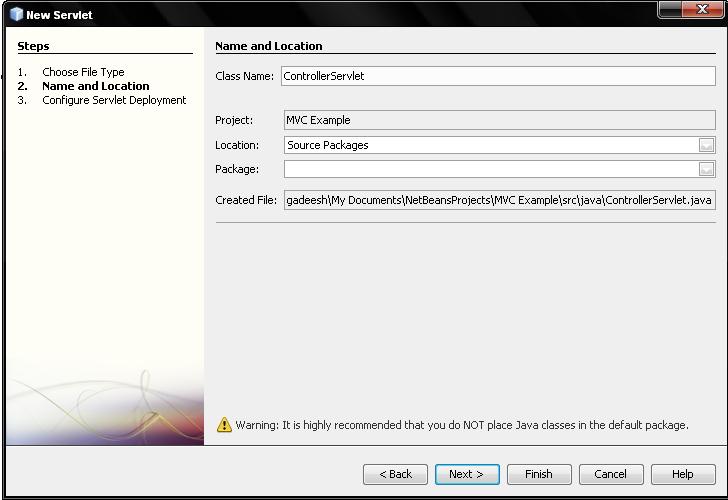The image size is (728, 500).
Task: Cancel the New Servlet wizard
Action: tap(611, 474)
